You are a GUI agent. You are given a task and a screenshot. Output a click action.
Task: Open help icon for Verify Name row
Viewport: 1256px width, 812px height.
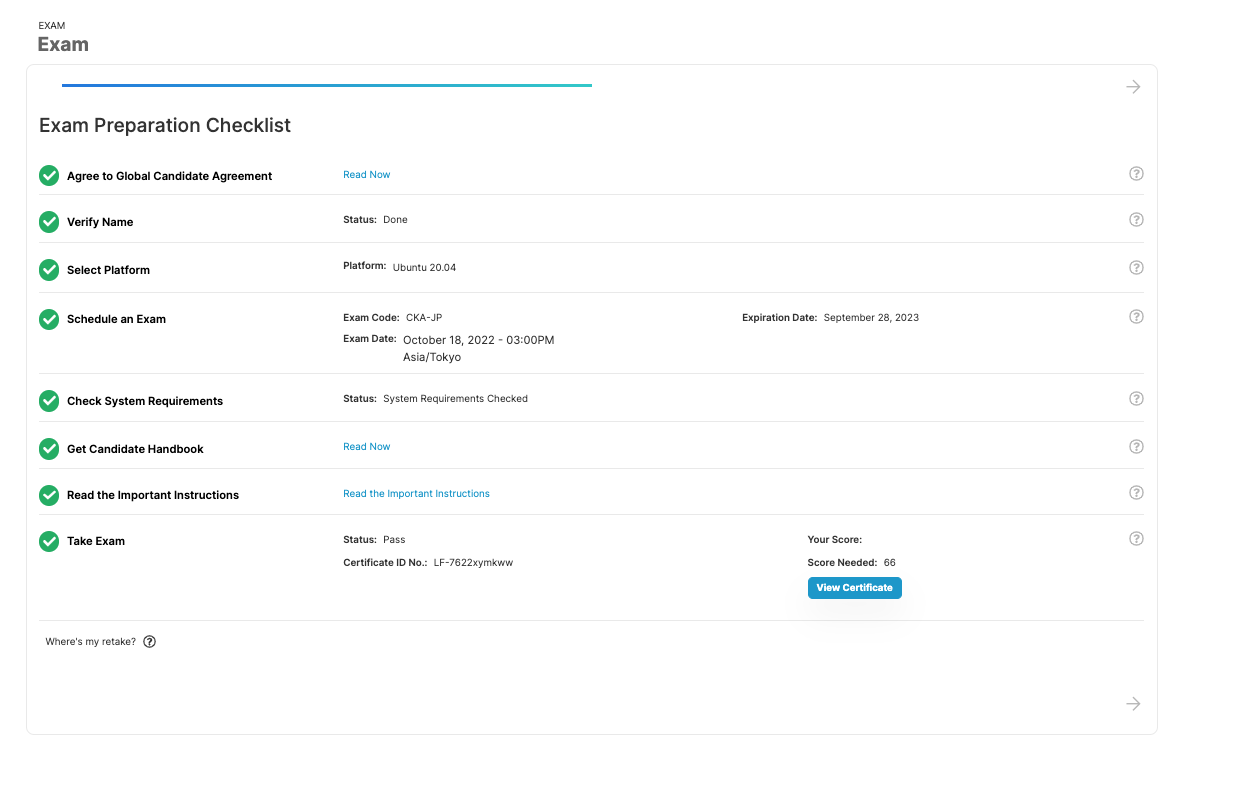1136,220
